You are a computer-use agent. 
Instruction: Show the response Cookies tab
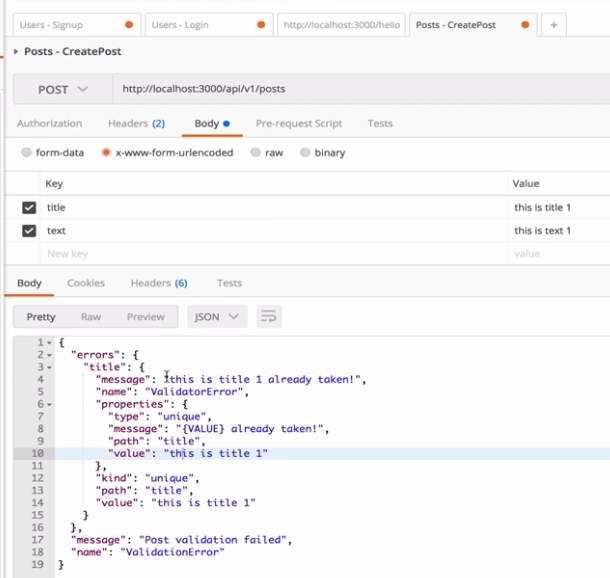(x=86, y=283)
